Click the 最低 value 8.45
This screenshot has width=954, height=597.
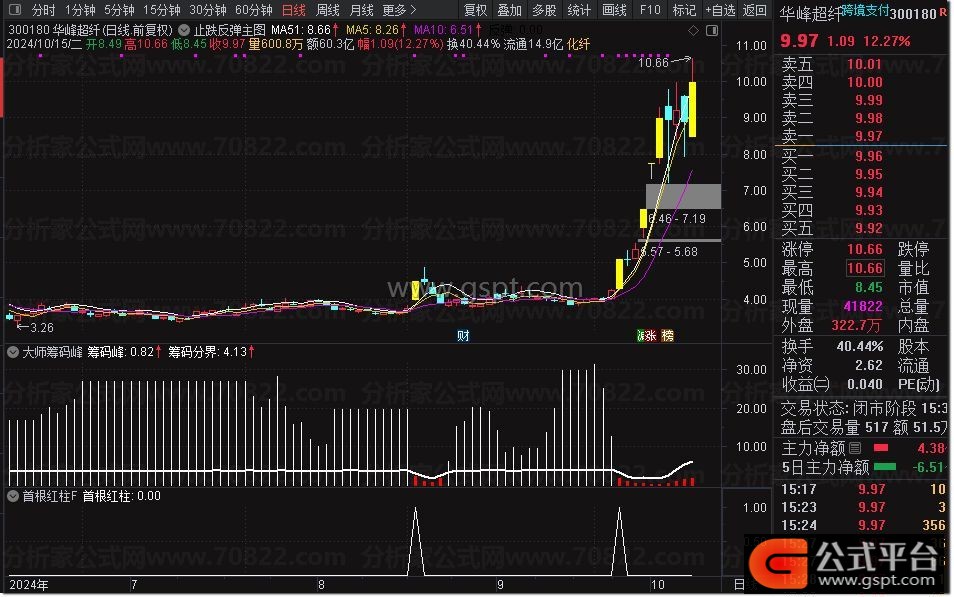point(869,287)
